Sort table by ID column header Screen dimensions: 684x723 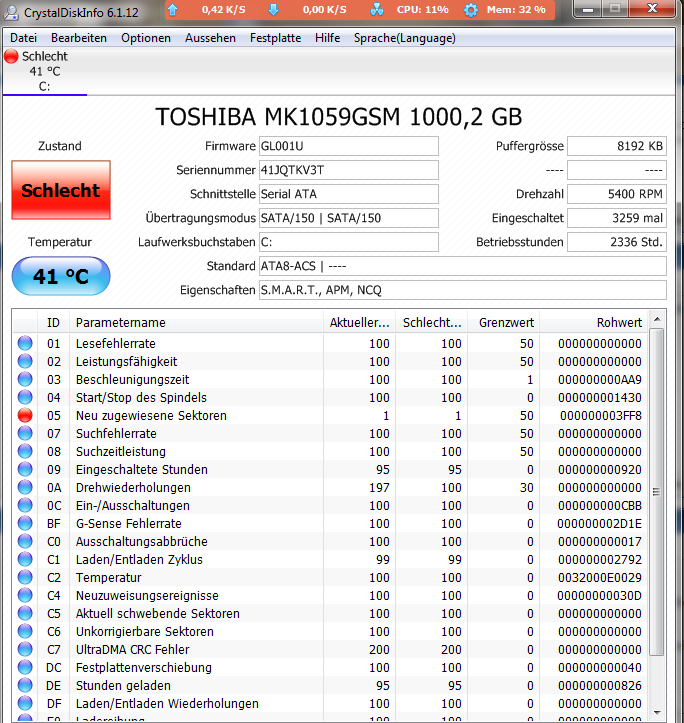point(53,322)
